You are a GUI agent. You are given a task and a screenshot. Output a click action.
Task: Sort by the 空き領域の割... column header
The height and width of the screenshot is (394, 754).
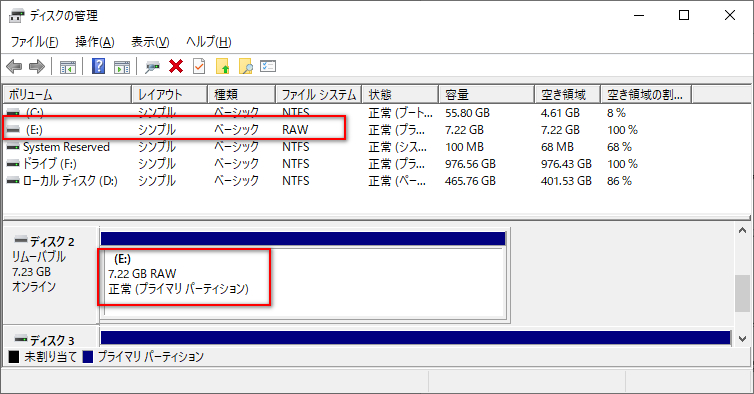[646, 94]
